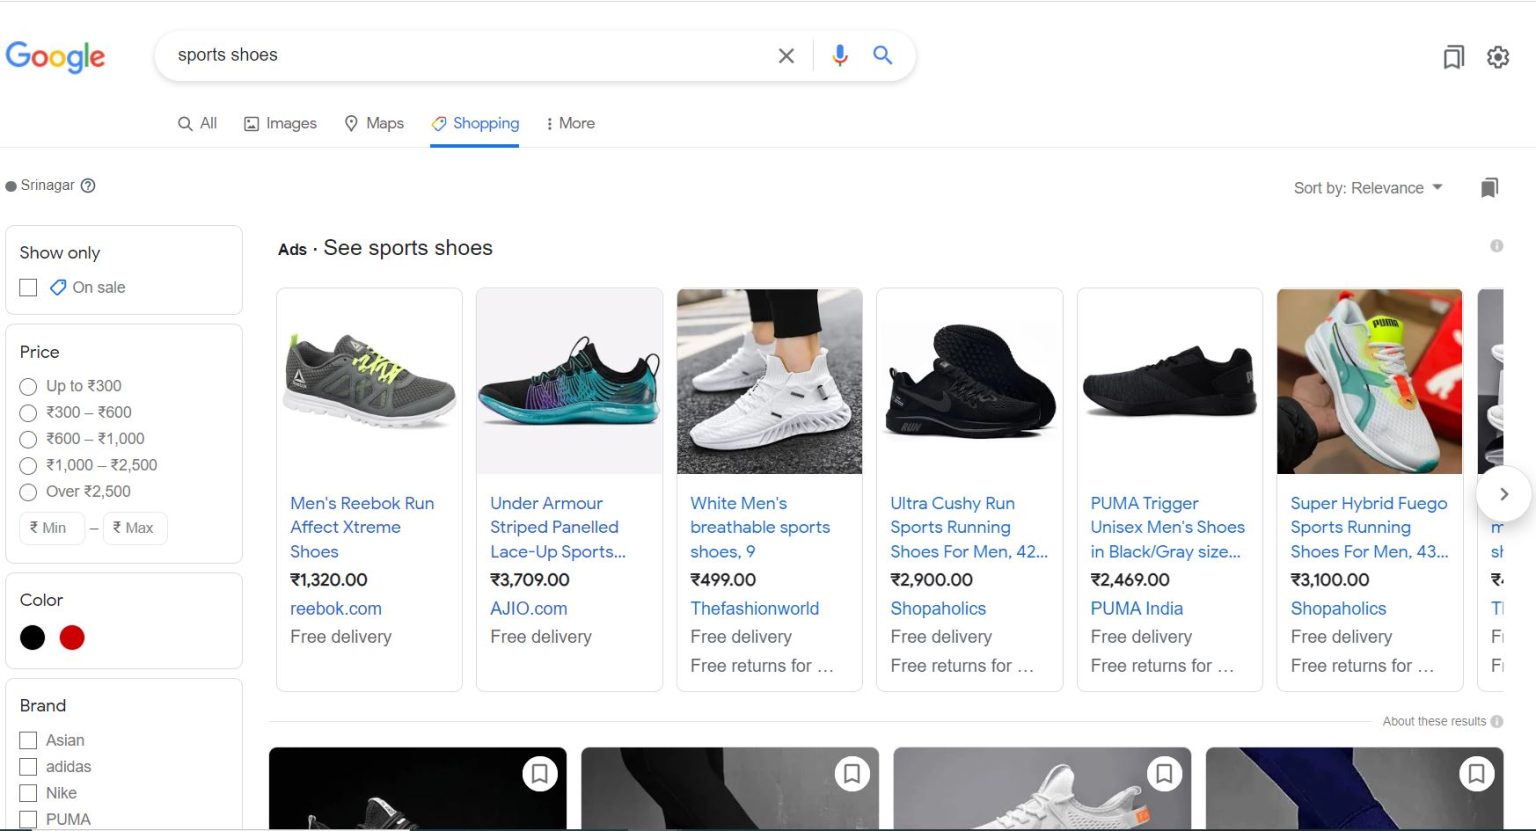Visit the AJIO.com seller link
The image size is (1536, 831).
click(x=529, y=608)
